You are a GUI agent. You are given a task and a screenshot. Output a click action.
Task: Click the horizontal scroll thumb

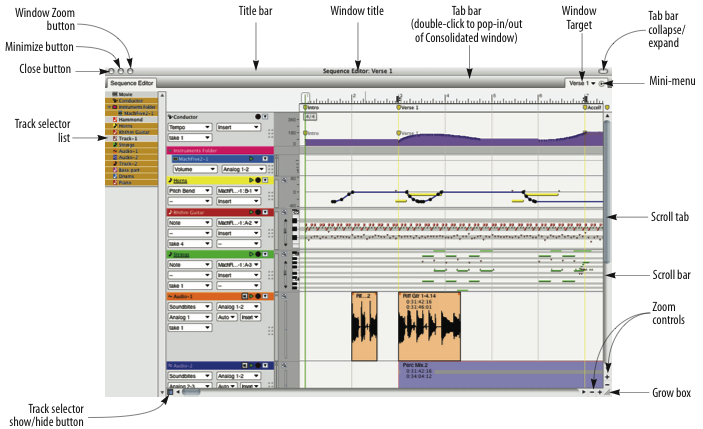tap(191, 392)
